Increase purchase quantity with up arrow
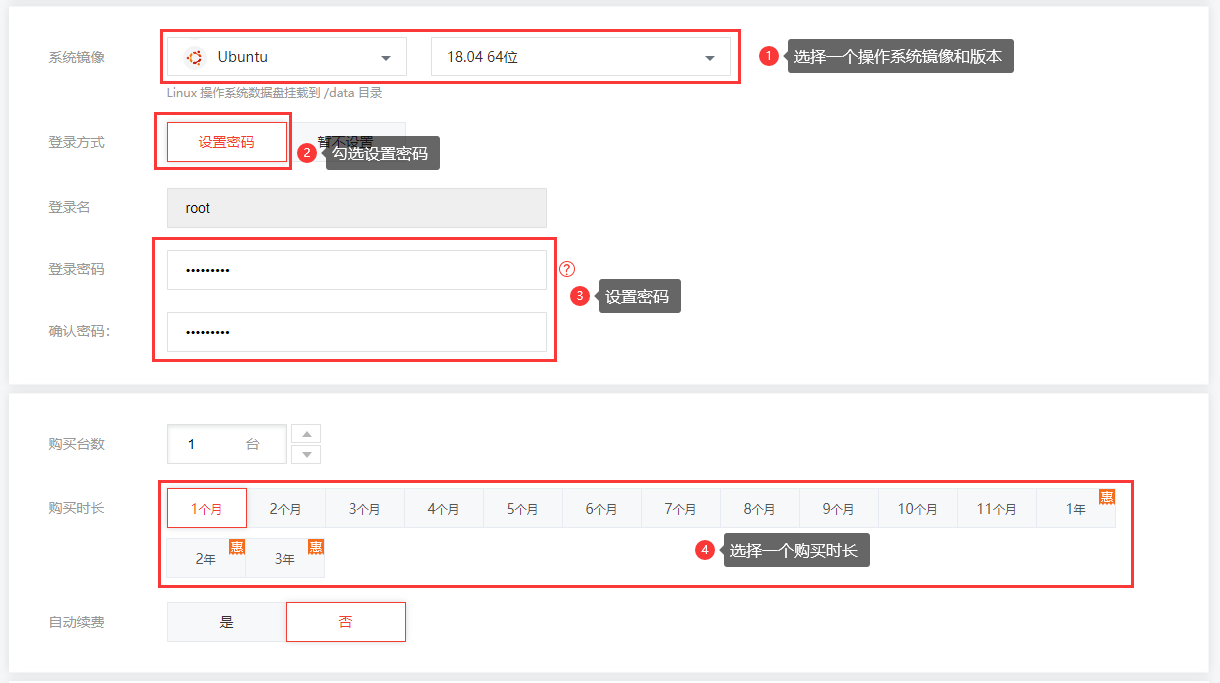Image resolution: width=1220 pixels, height=683 pixels. (305, 434)
